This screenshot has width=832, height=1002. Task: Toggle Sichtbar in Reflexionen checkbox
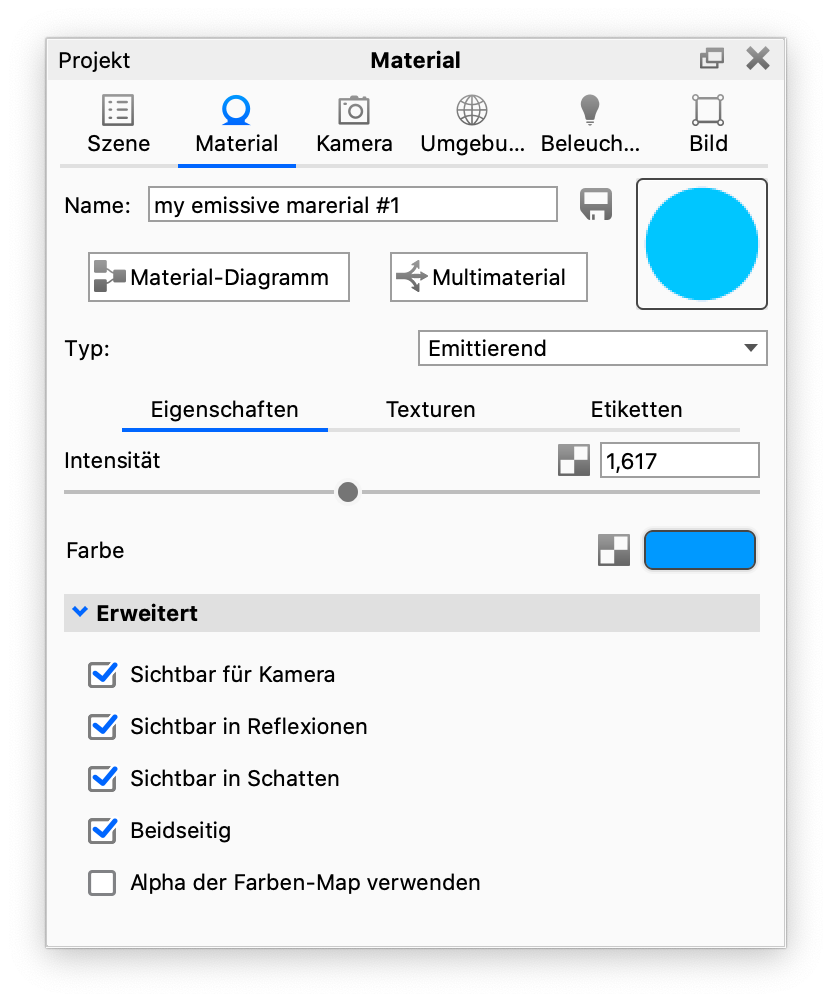point(102,727)
